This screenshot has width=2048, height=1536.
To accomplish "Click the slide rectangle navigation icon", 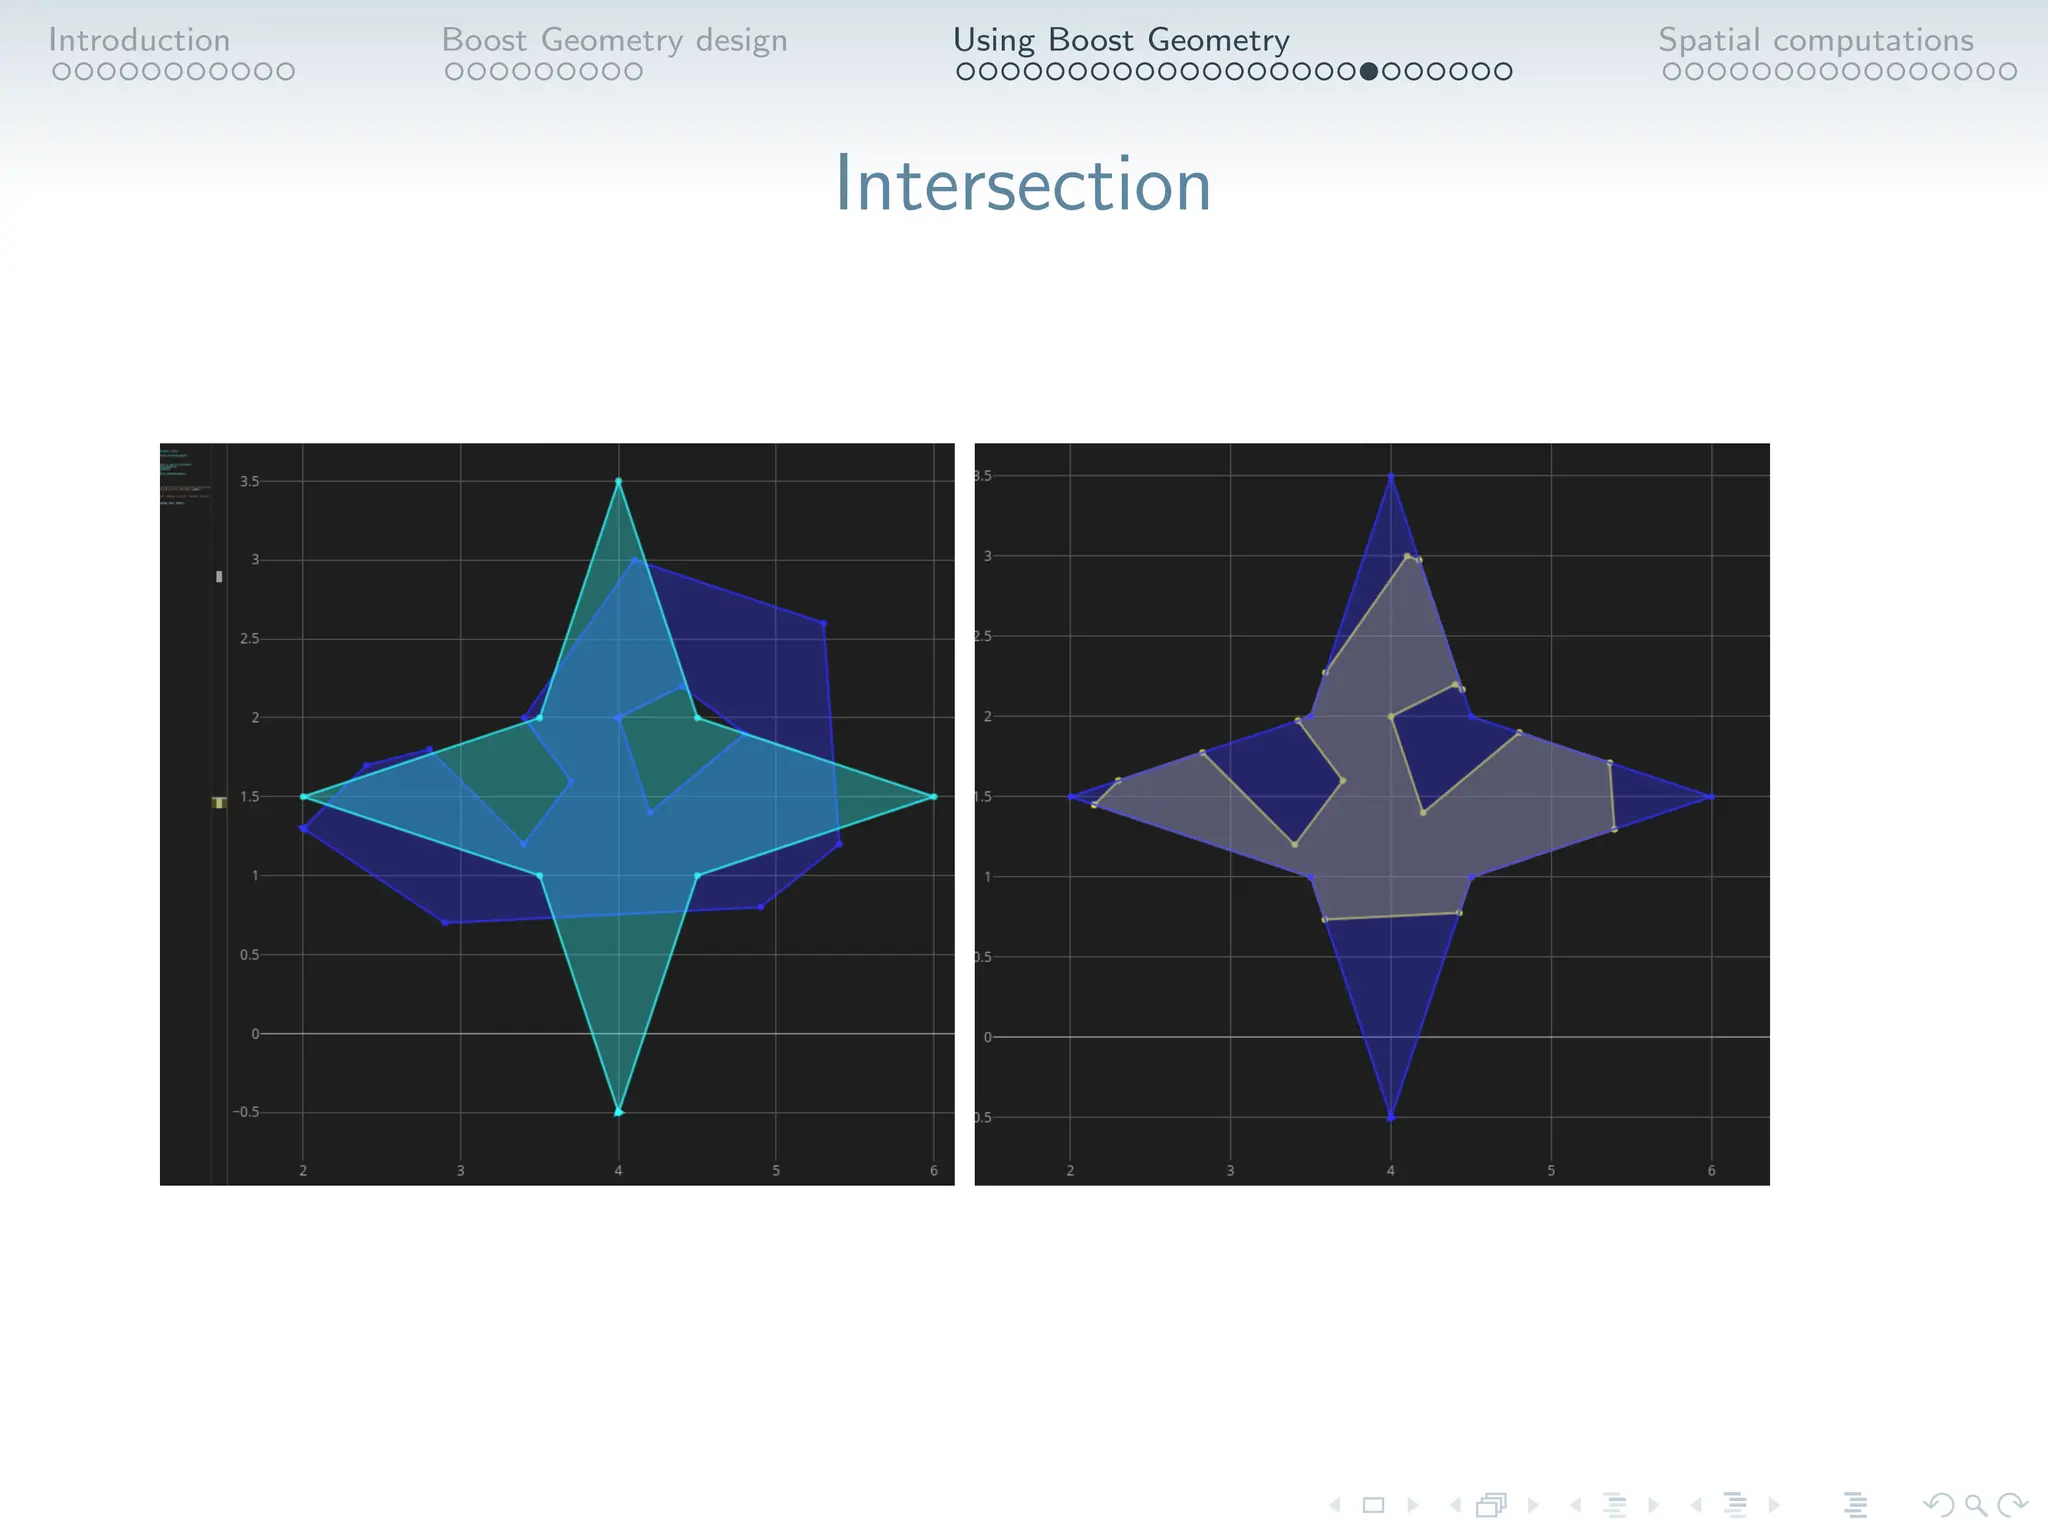I will coord(1373,1505).
